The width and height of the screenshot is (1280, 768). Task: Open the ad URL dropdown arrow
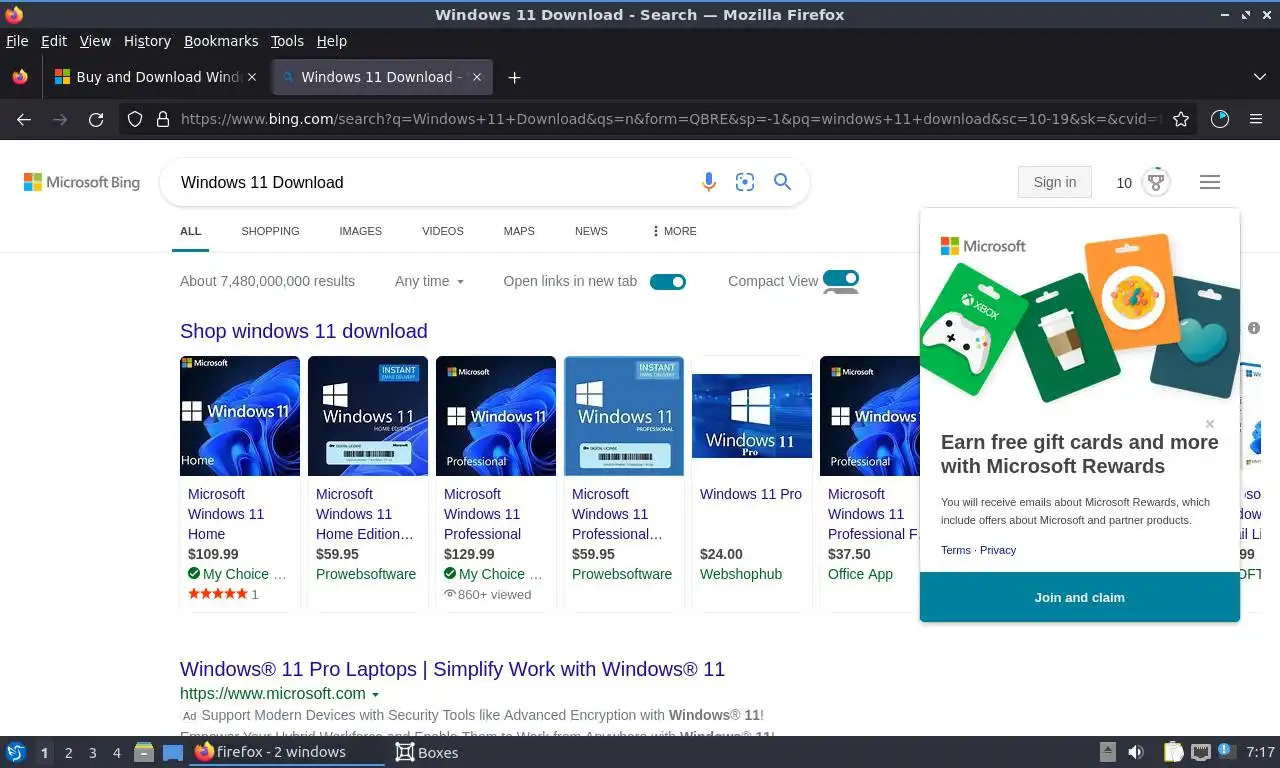(376, 694)
